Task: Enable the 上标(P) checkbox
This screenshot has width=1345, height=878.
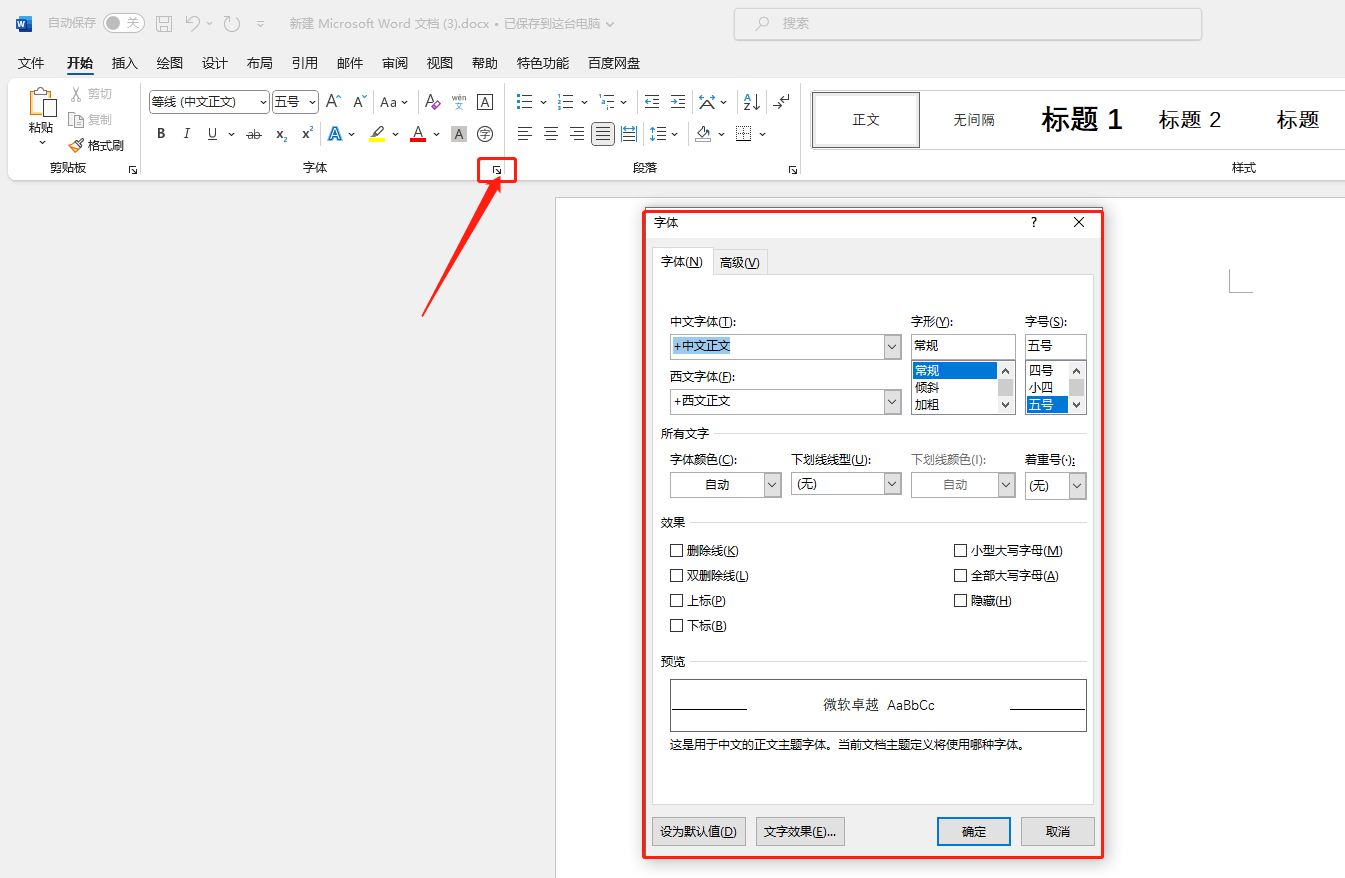Action: click(x=677, y=601)
